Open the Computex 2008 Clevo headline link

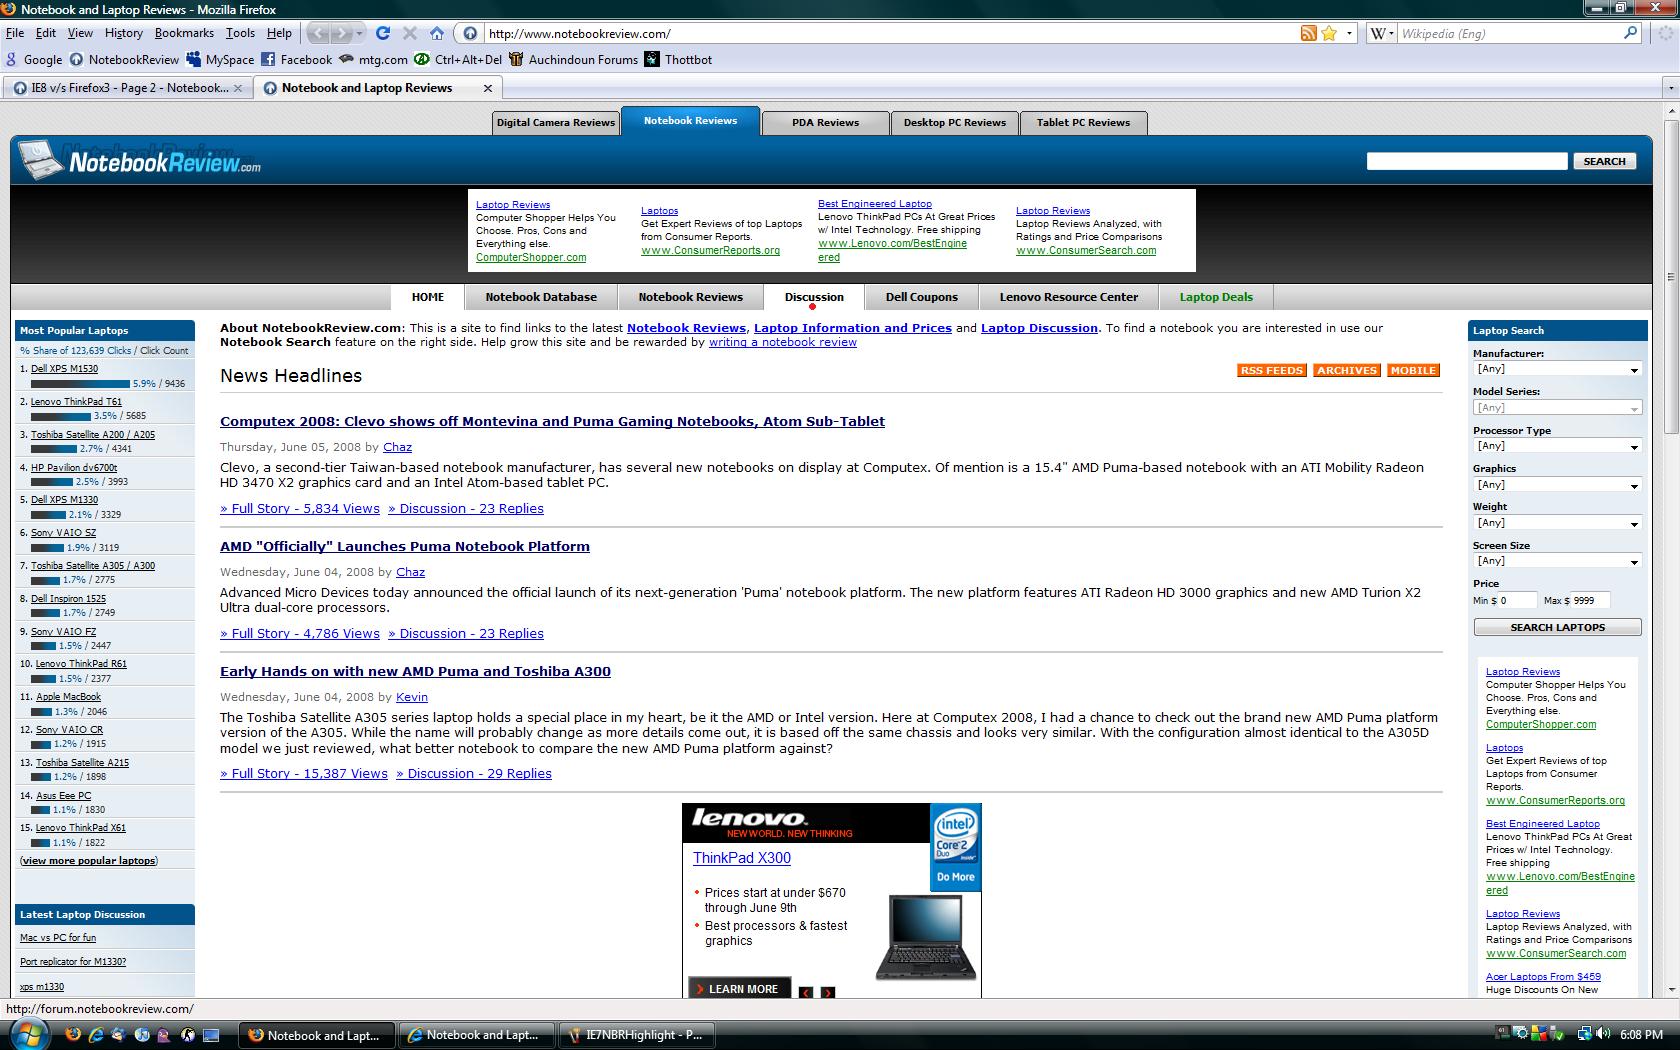tap(552, 421)
